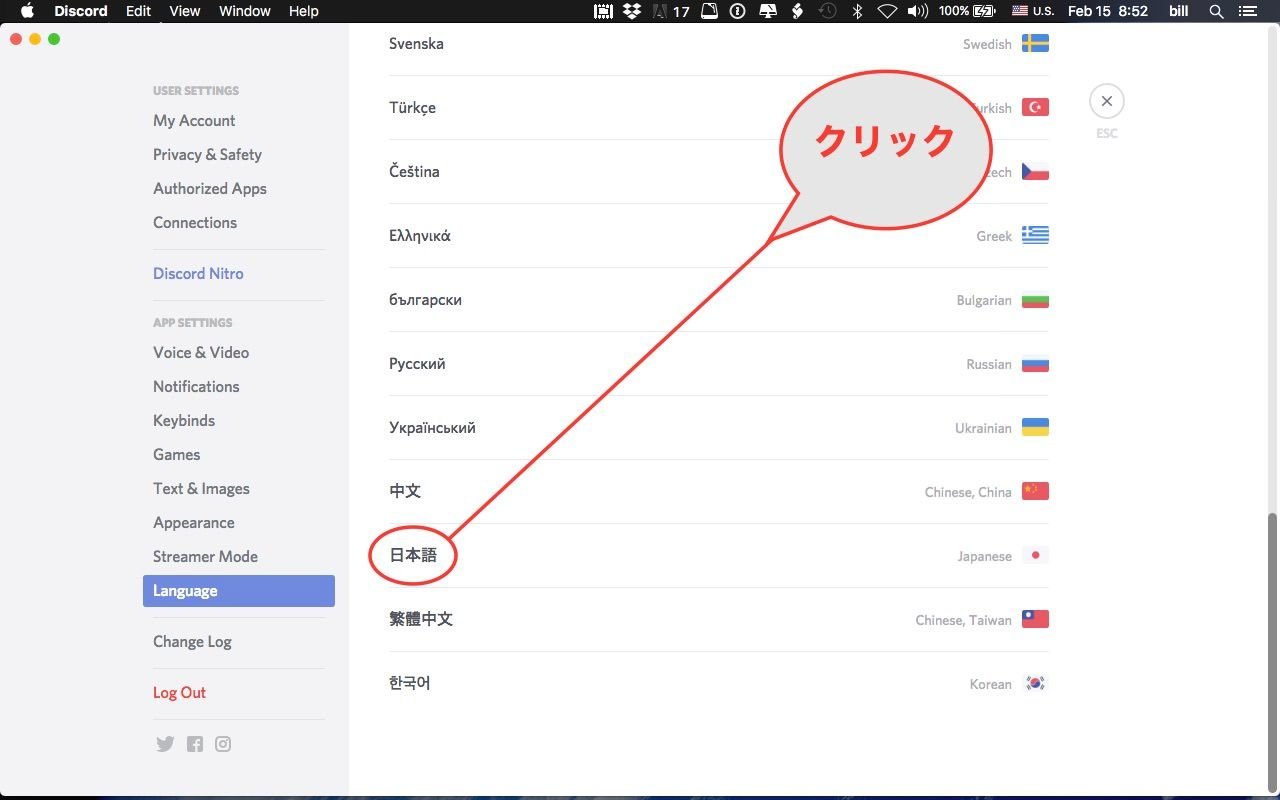This screenshot has height=800, width=1280.
Task: Open the Twitter icon link in sidebar
Action: click(x=165, y=744)
